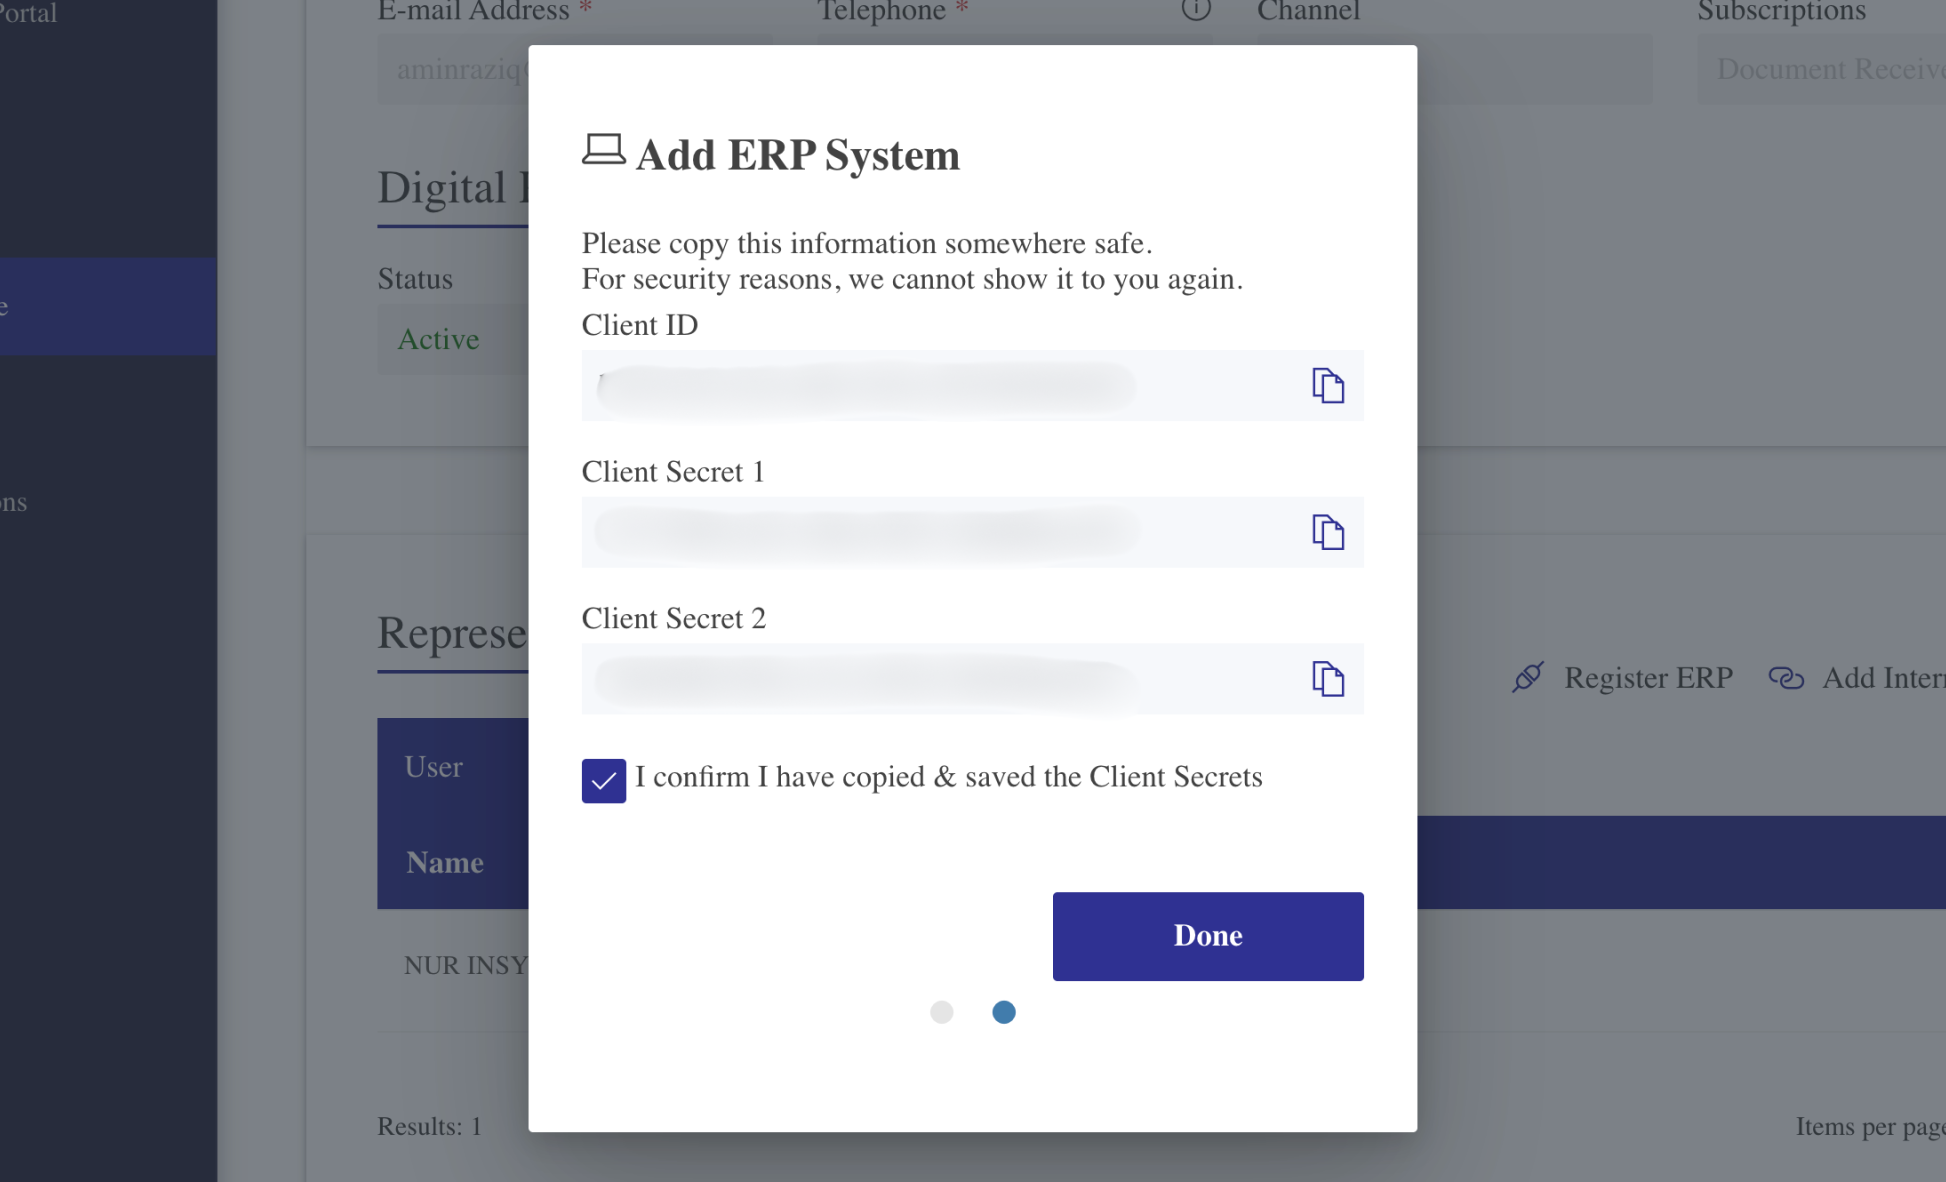Copy the Client ID value
This screenshot has height=1182, width=1946.
pyautogui.click(x=1327, y=385)
